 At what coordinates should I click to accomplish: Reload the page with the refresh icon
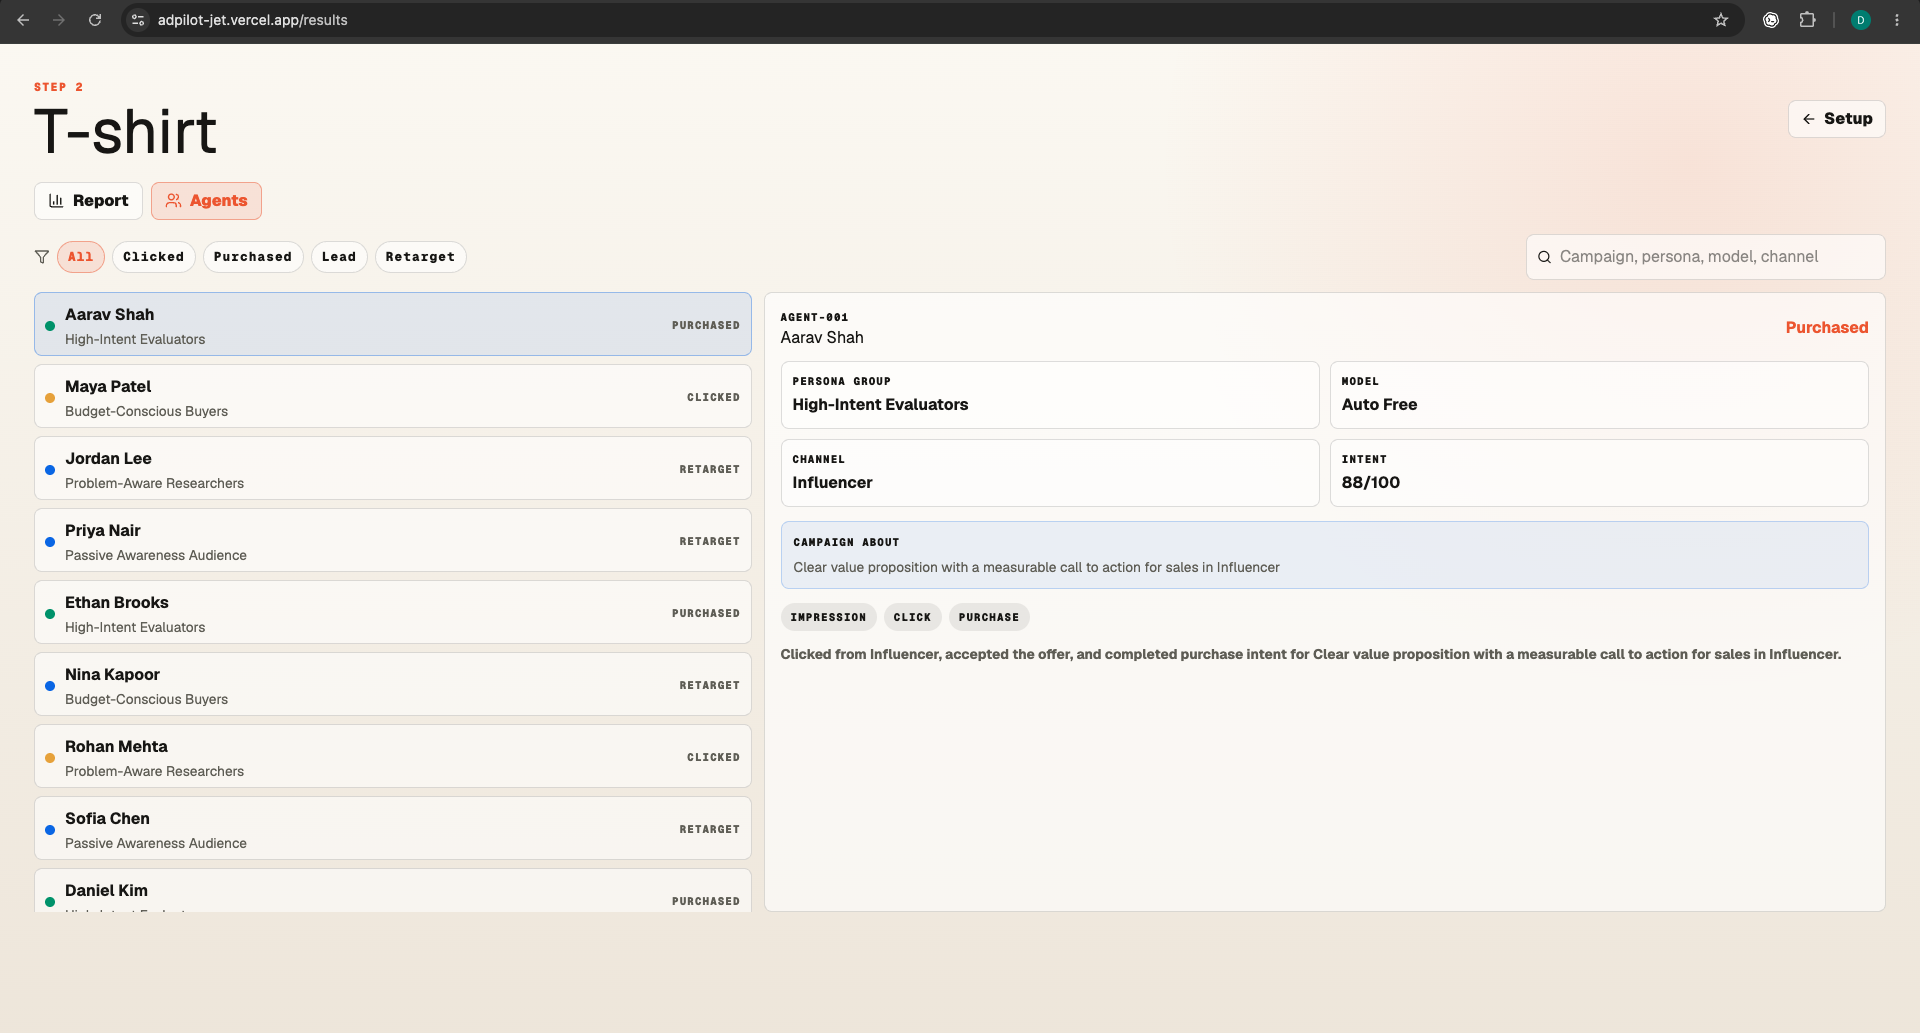click(x=95, y=20)
